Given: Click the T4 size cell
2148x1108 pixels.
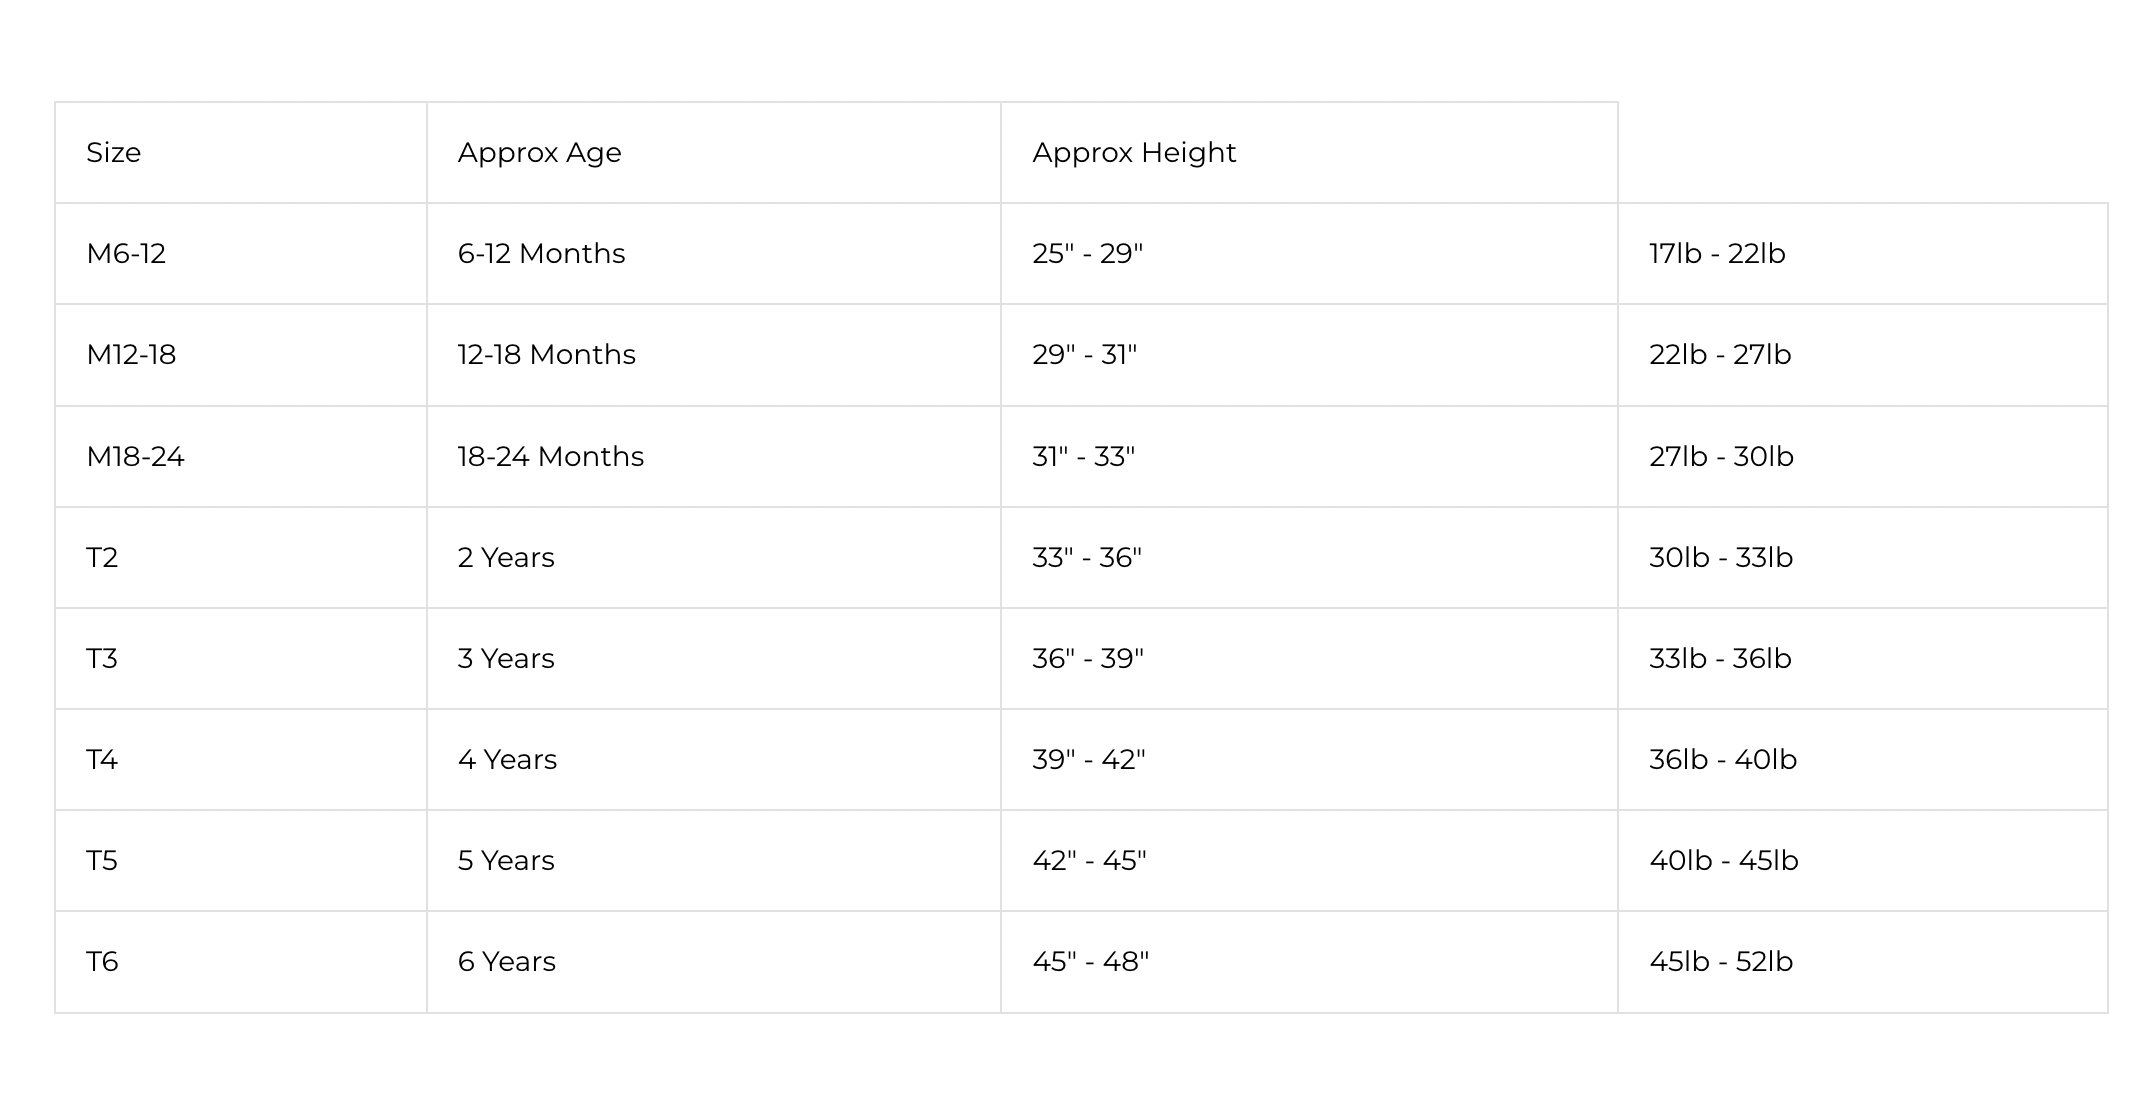Looking at the screenshot, I should click(103, 760).
